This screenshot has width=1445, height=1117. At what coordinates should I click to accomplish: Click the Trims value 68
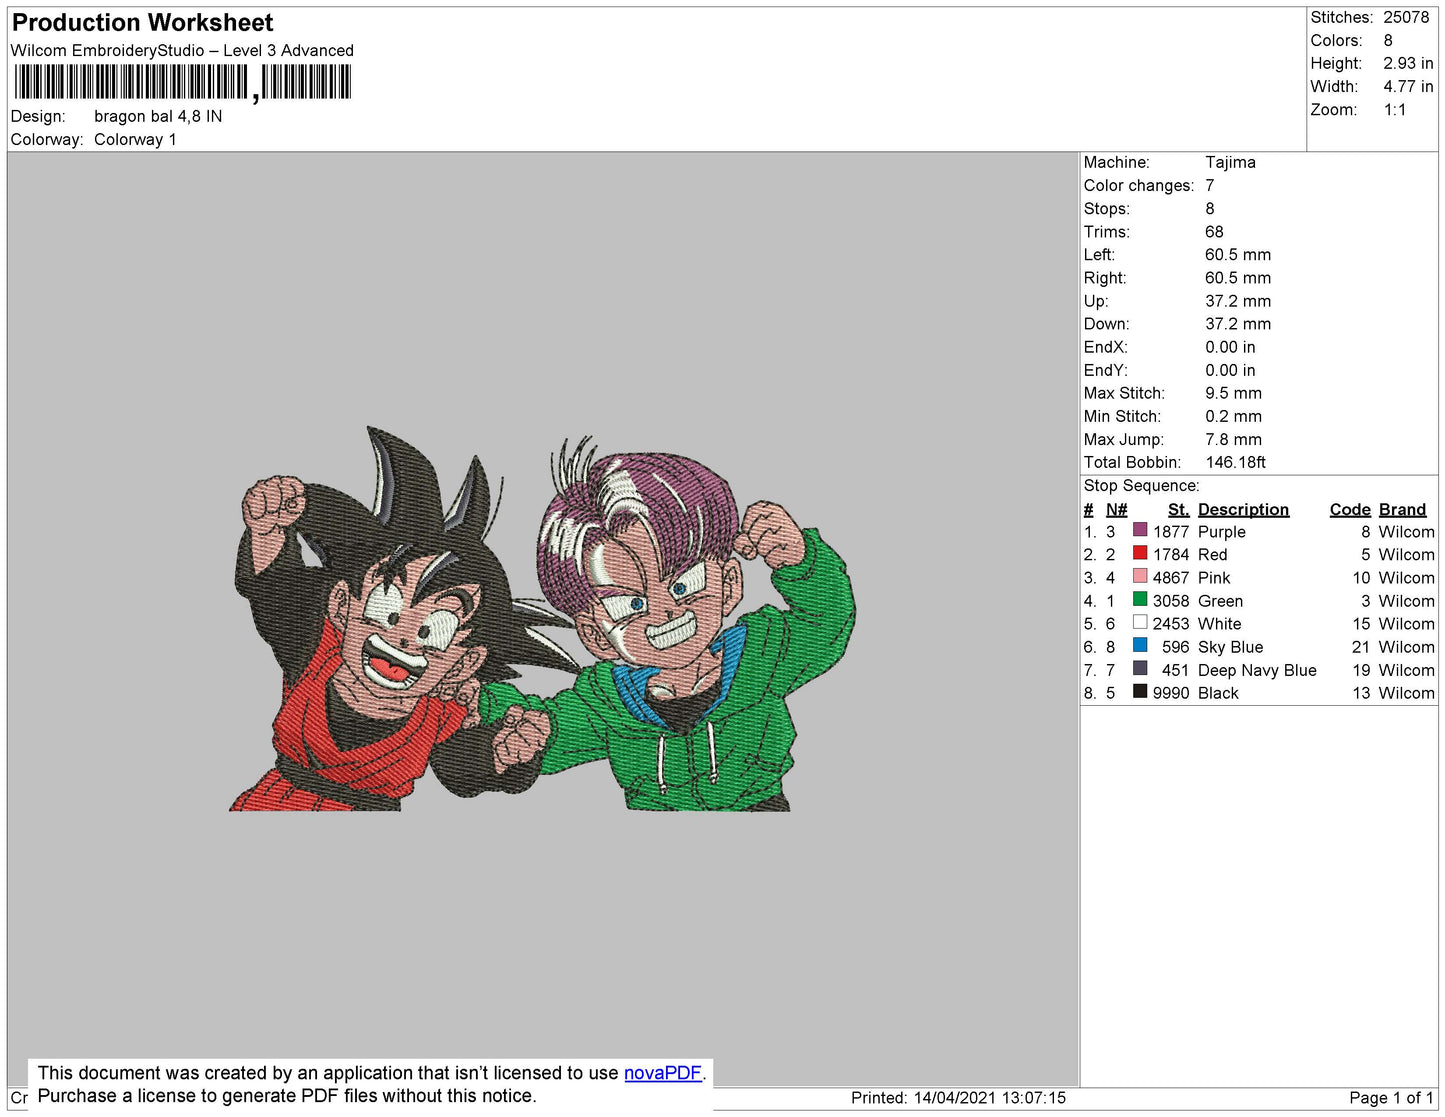click(1214, 231)
